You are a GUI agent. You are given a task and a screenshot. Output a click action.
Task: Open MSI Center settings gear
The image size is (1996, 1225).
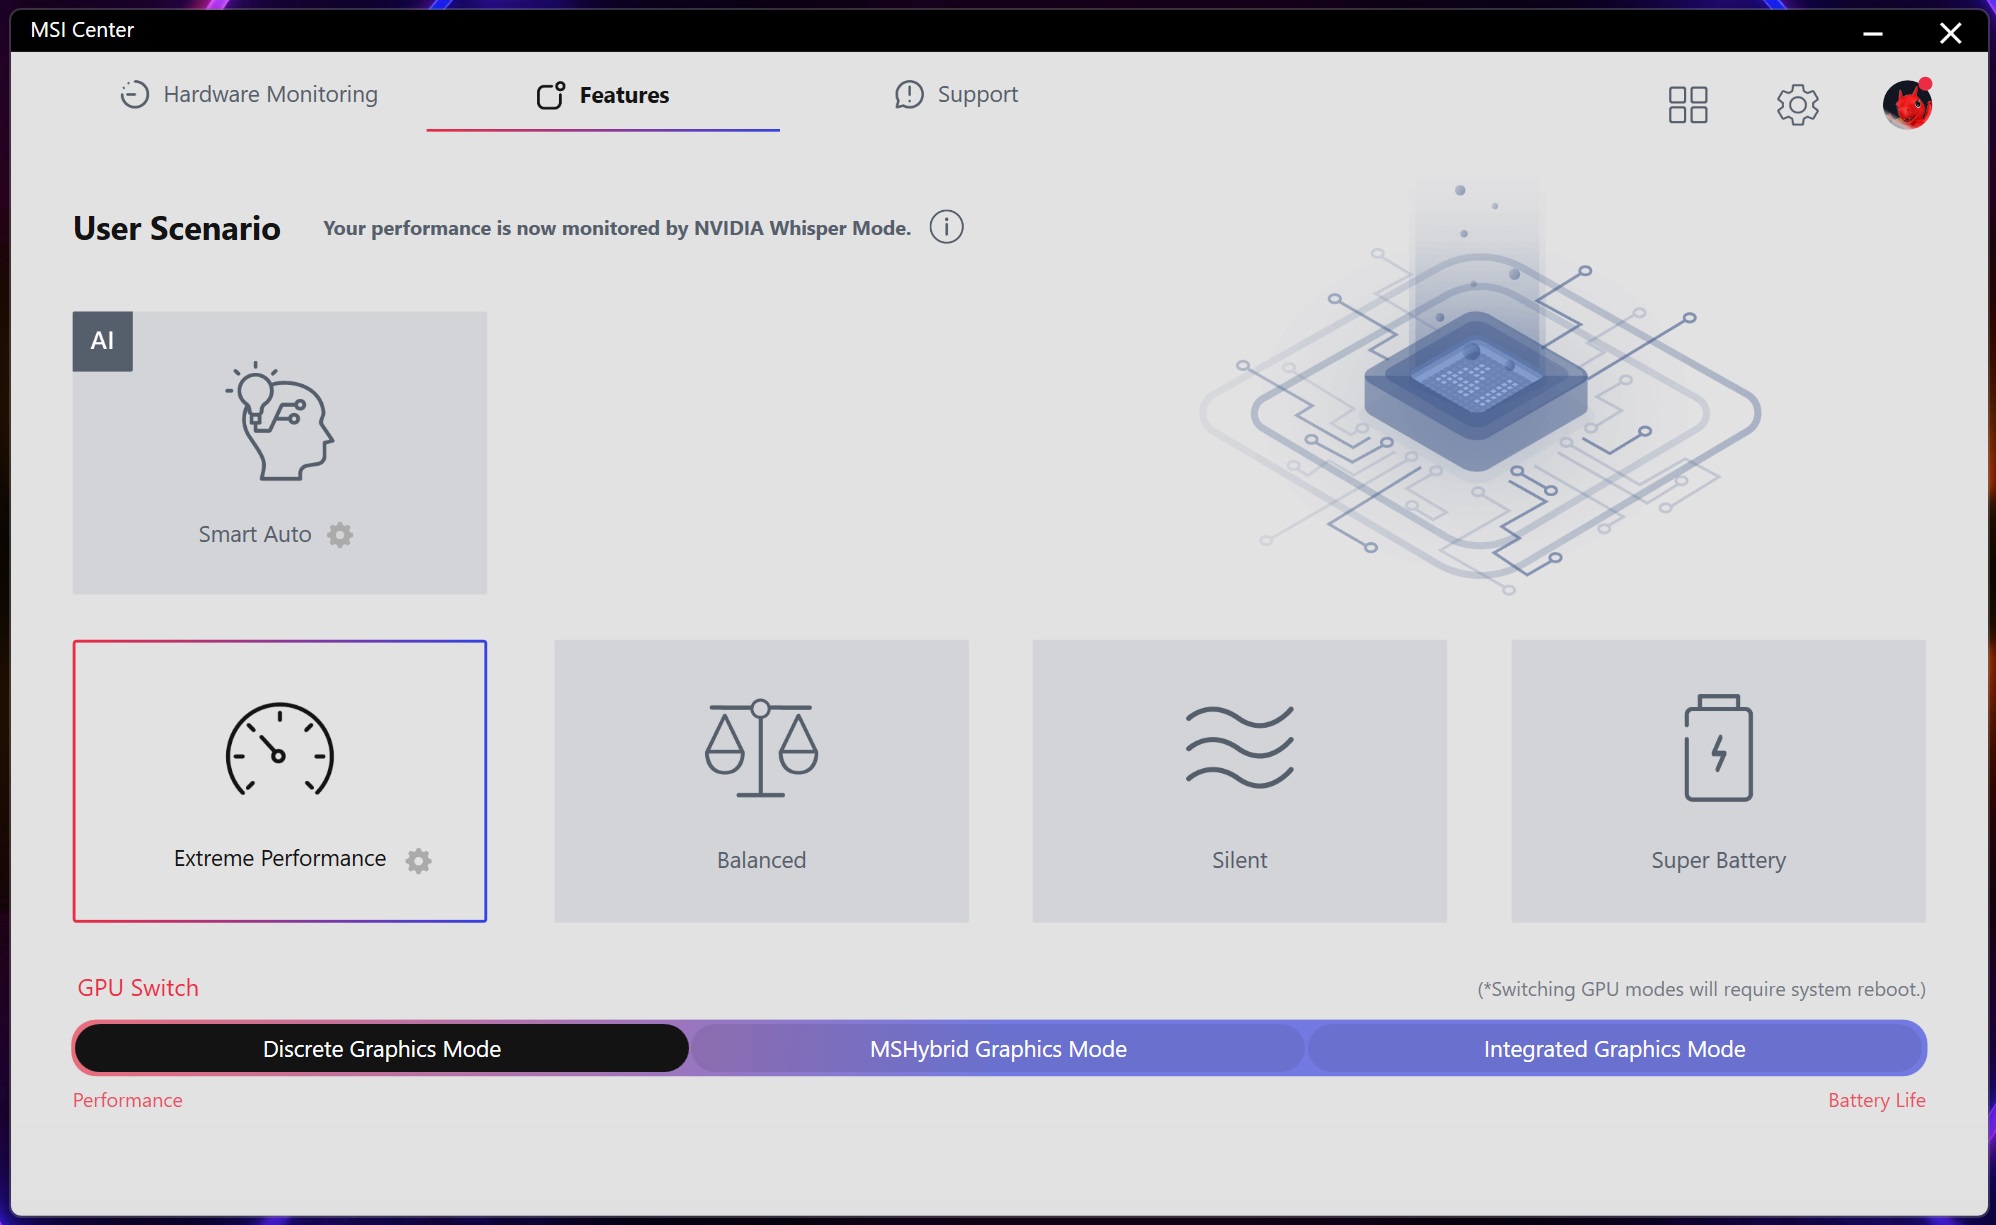click(1797, 104)
